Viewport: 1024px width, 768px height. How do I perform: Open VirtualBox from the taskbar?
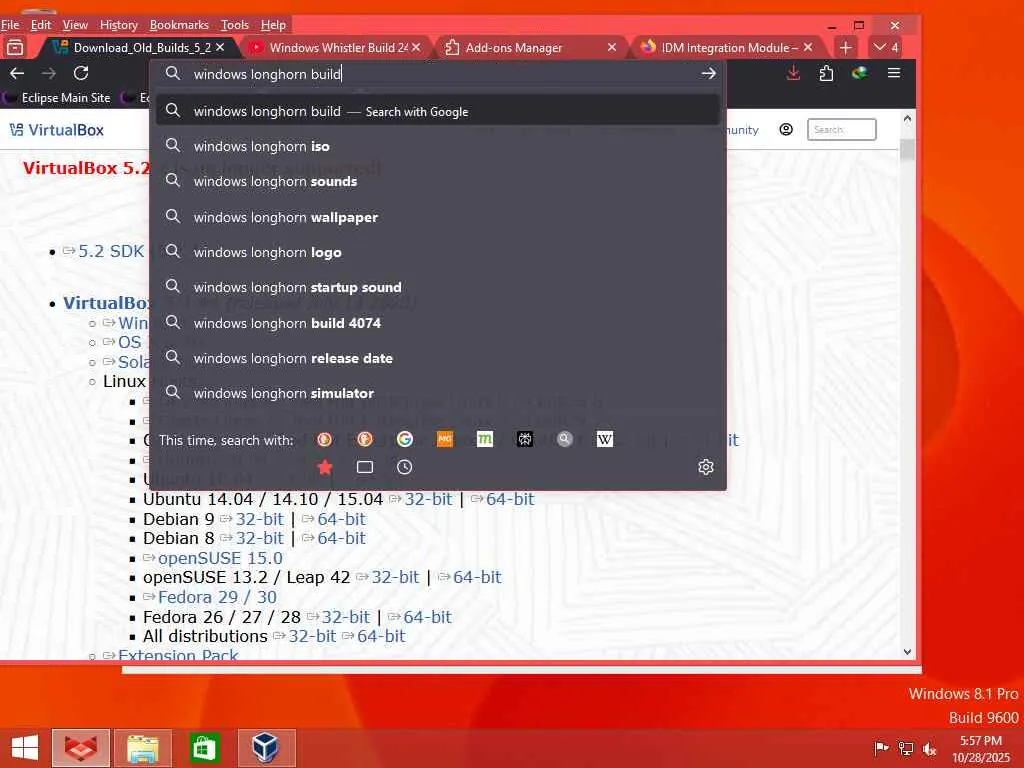(266, 748)
